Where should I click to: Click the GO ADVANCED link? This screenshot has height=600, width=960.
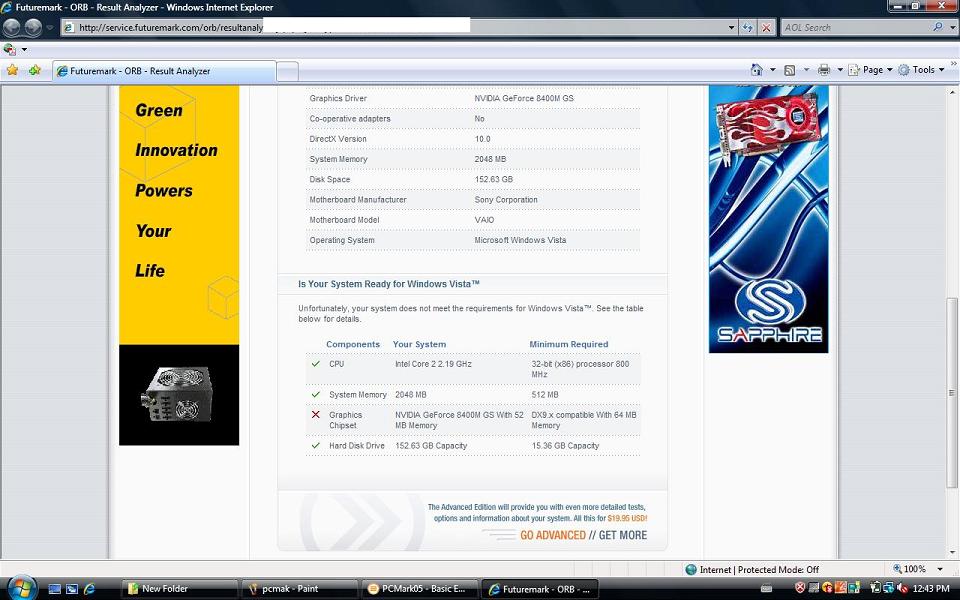[x=553, y=535]
